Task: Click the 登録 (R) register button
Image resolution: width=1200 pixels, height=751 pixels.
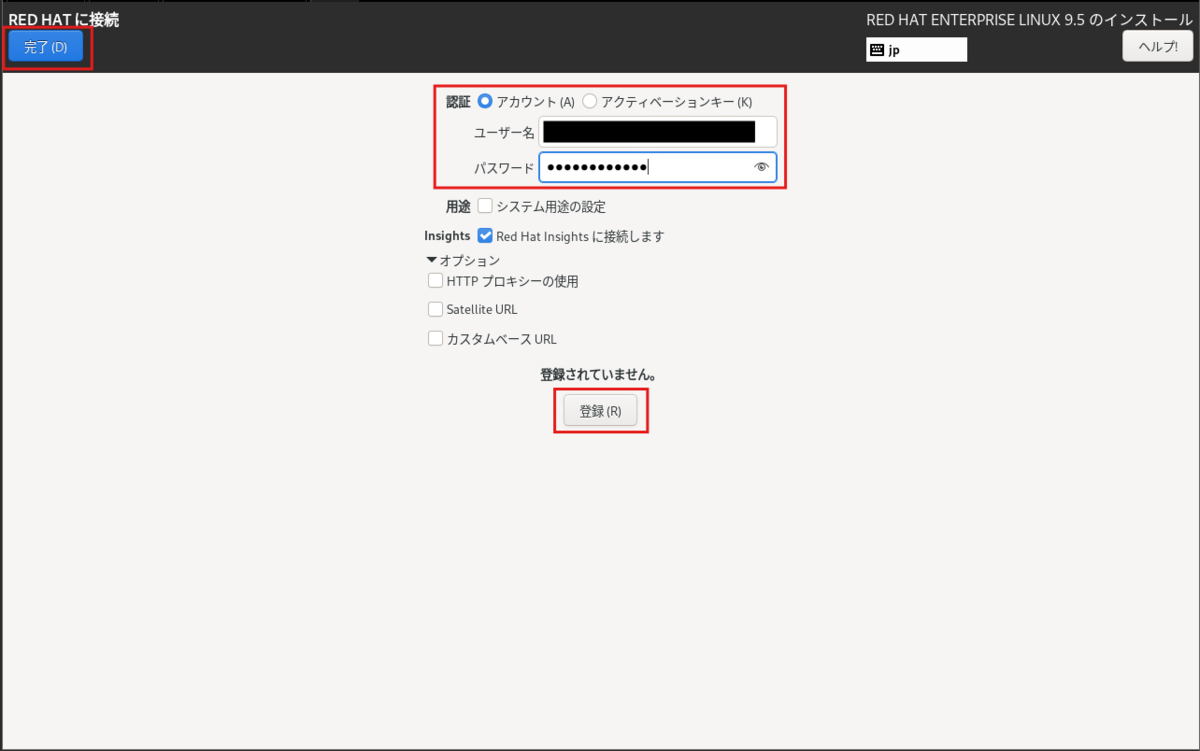Action: pyautogui.click(x=600, y=411)
